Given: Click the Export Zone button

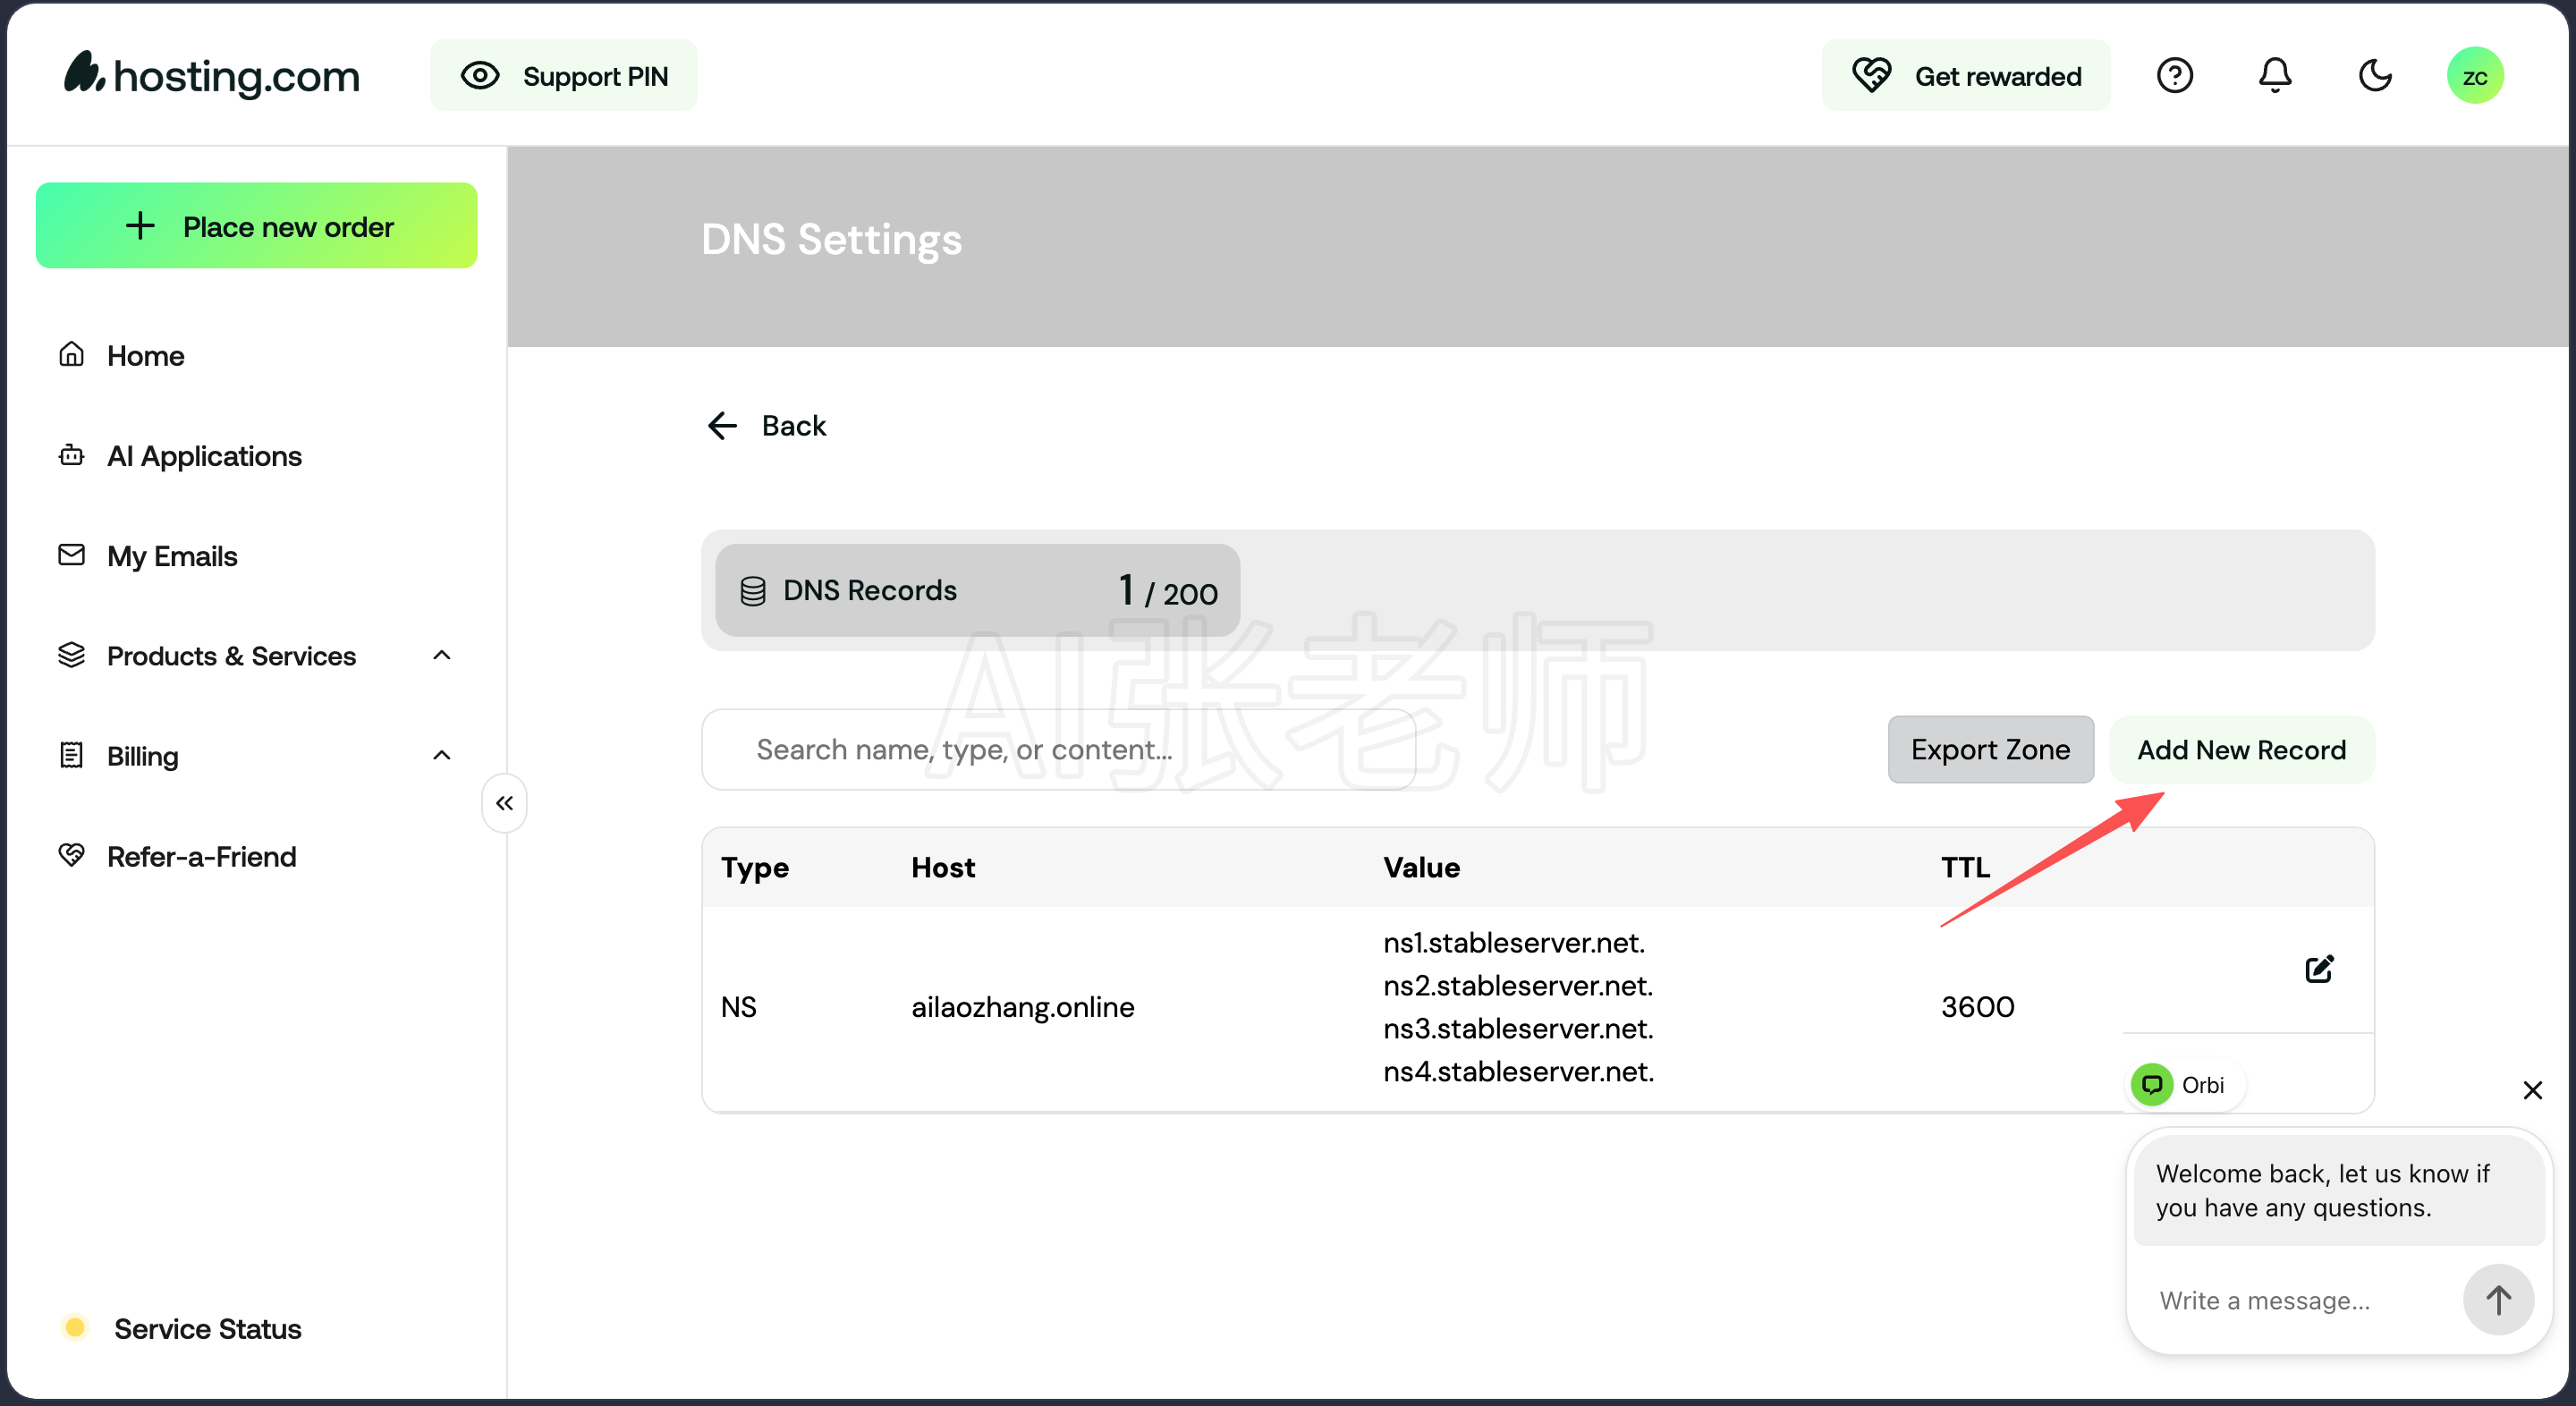Looking at the screenshot, I should pyautogui.click(x=1990, y=750).
